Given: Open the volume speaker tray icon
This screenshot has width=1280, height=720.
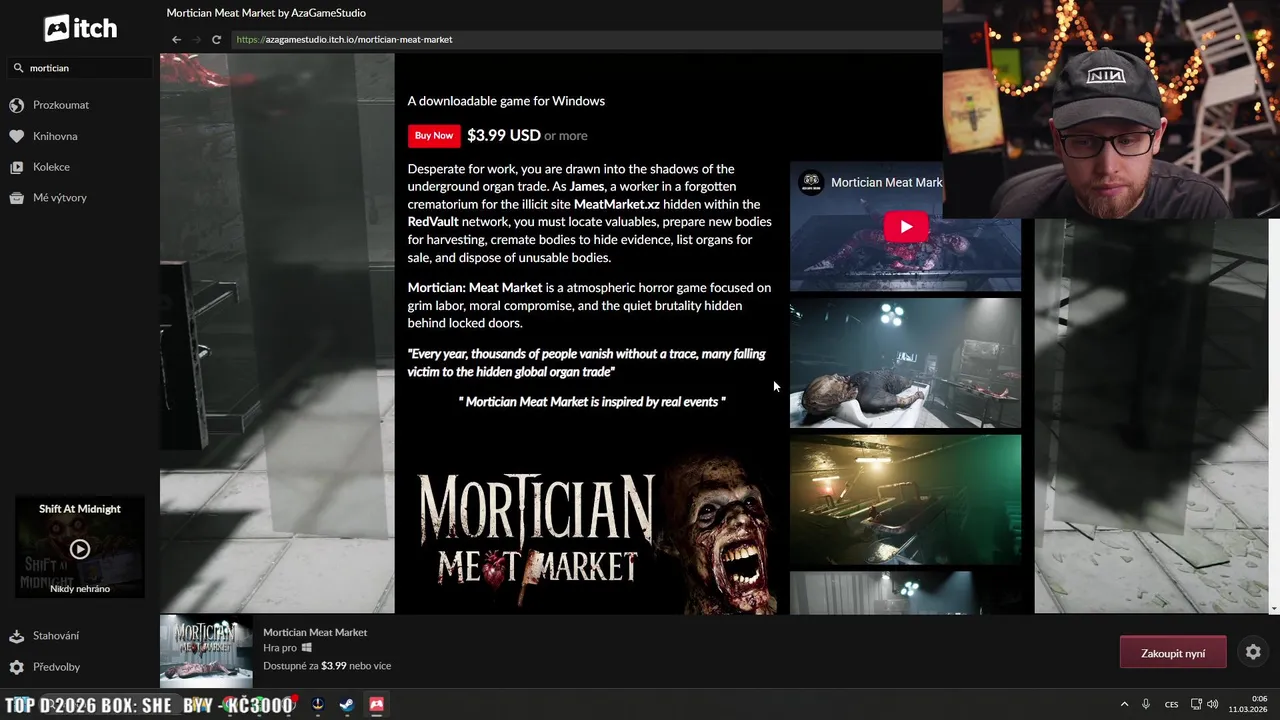Looking at the screenshot, I should pyautogui.click(x=1213, y=704).
